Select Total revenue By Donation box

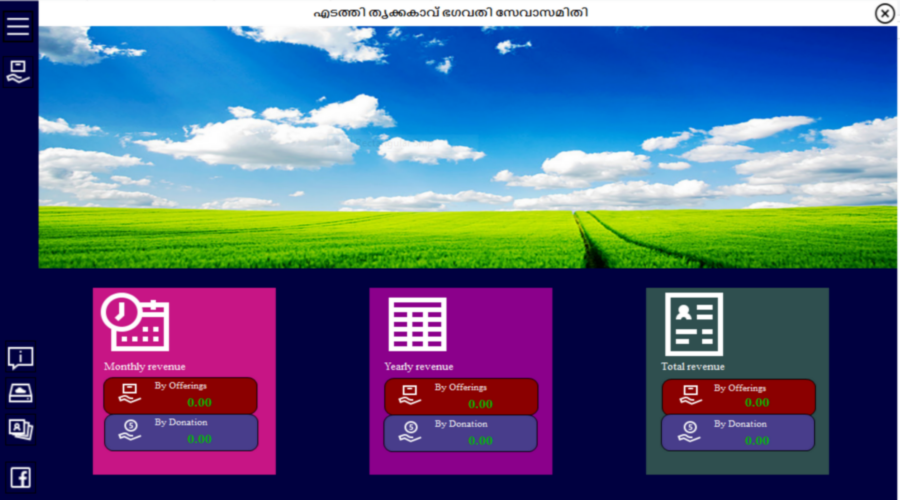click(x=738, y=433)
